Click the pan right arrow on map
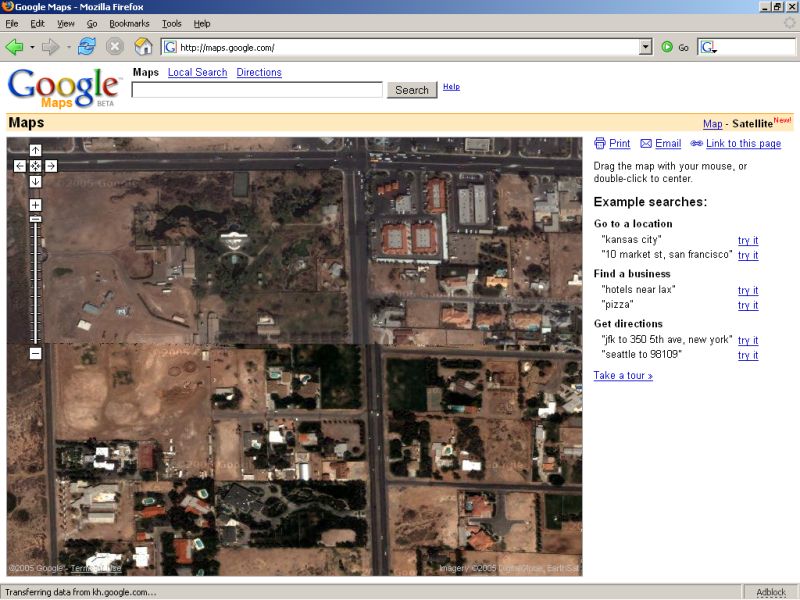 click(x=51, y=166)
